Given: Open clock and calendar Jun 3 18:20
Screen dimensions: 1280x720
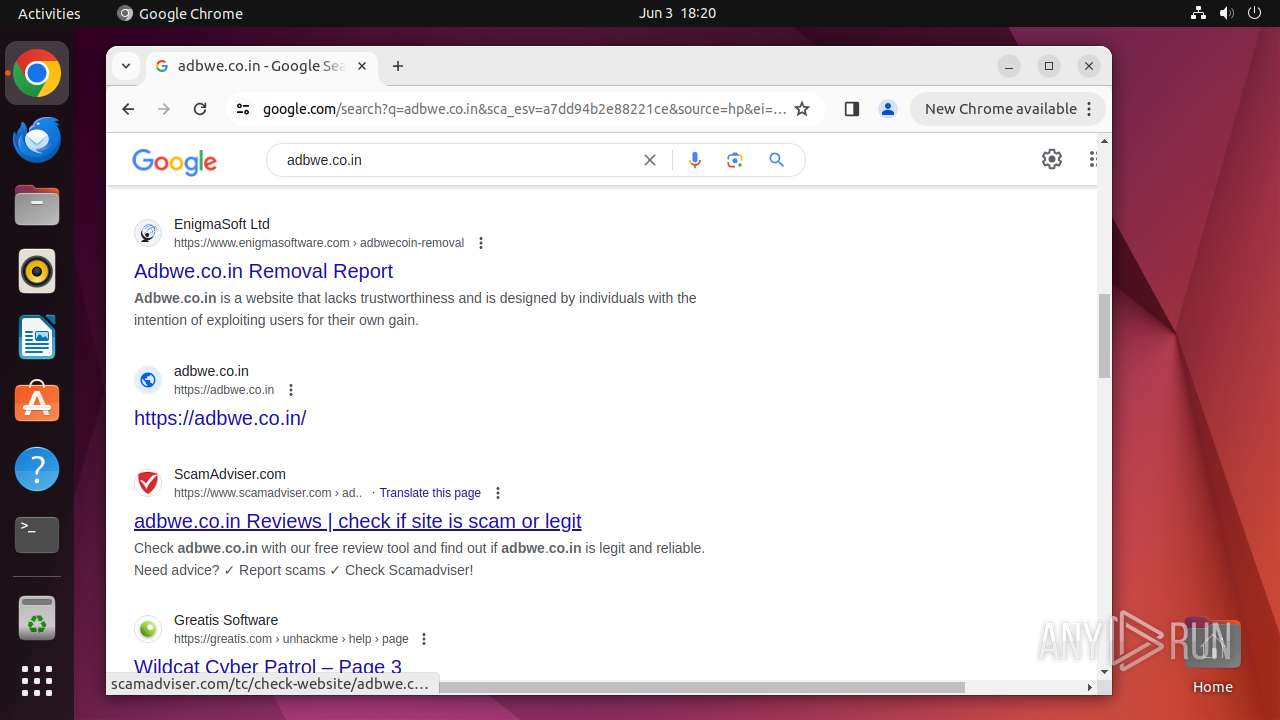Looking at the screenshot, I should [x=677, y=13].
